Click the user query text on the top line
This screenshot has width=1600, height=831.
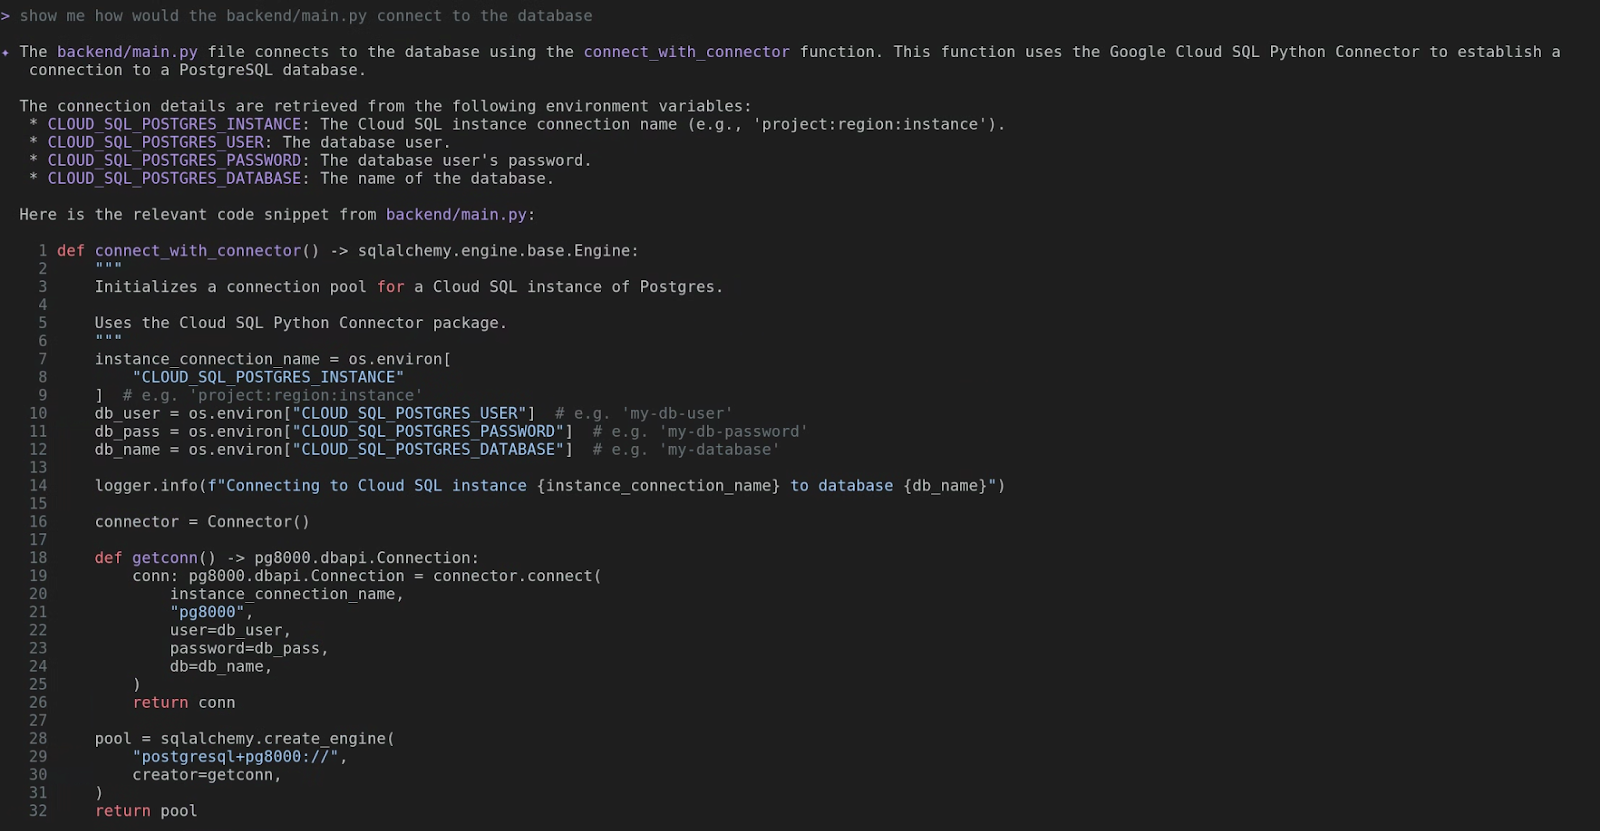(x=305, y=16)
